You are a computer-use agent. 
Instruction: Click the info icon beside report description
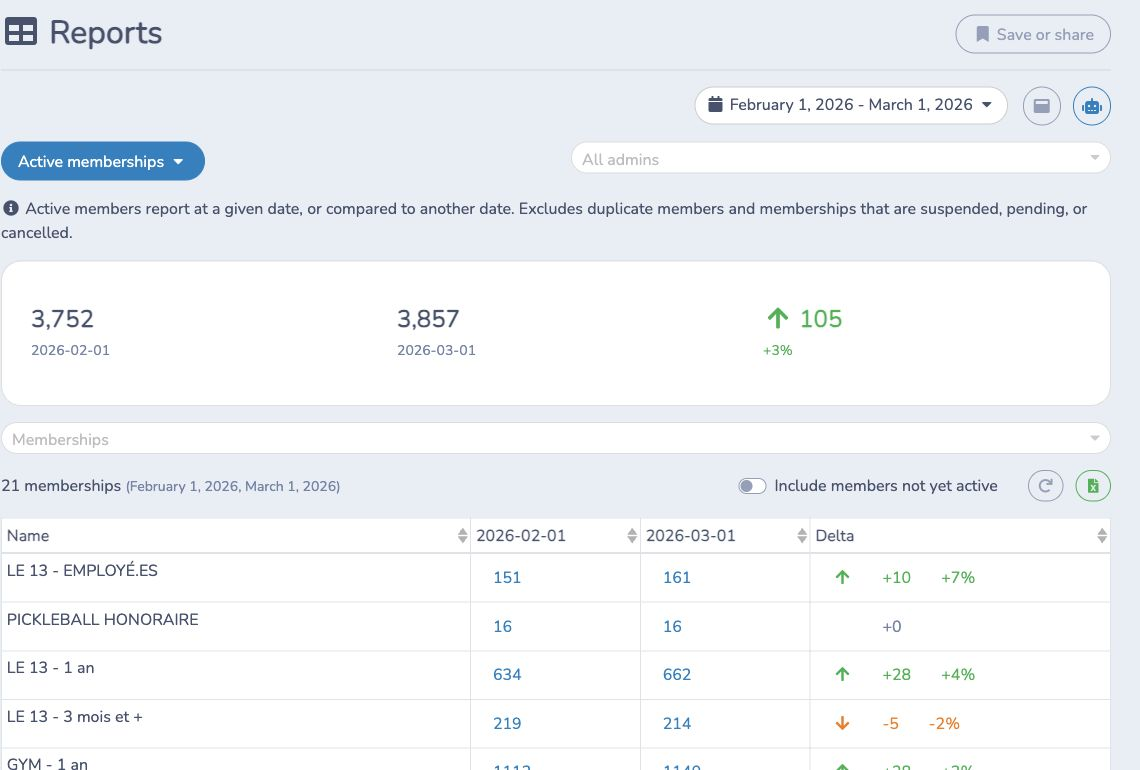tap(11, 209)
